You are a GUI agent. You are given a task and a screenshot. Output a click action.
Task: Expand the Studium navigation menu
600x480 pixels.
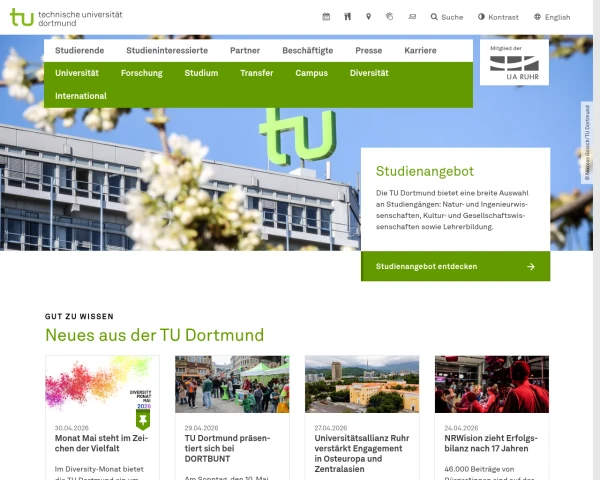click(x=201, y=73)
